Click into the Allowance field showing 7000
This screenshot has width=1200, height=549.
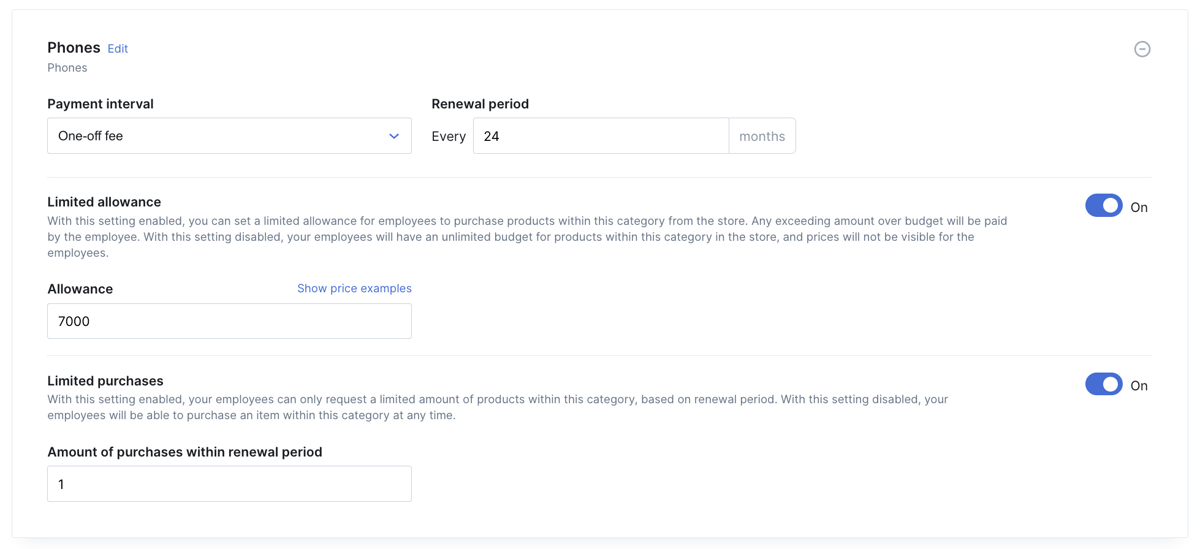point(229,321)
